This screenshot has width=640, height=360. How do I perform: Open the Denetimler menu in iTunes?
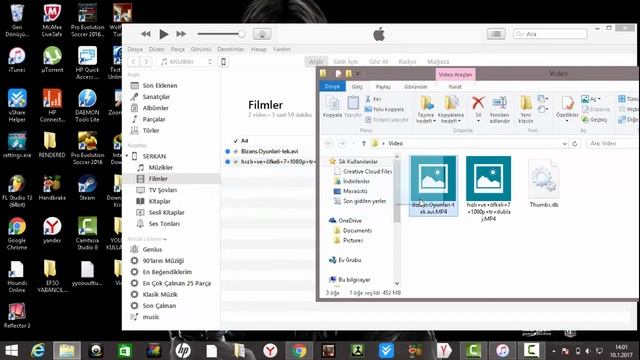pos(231,49)
